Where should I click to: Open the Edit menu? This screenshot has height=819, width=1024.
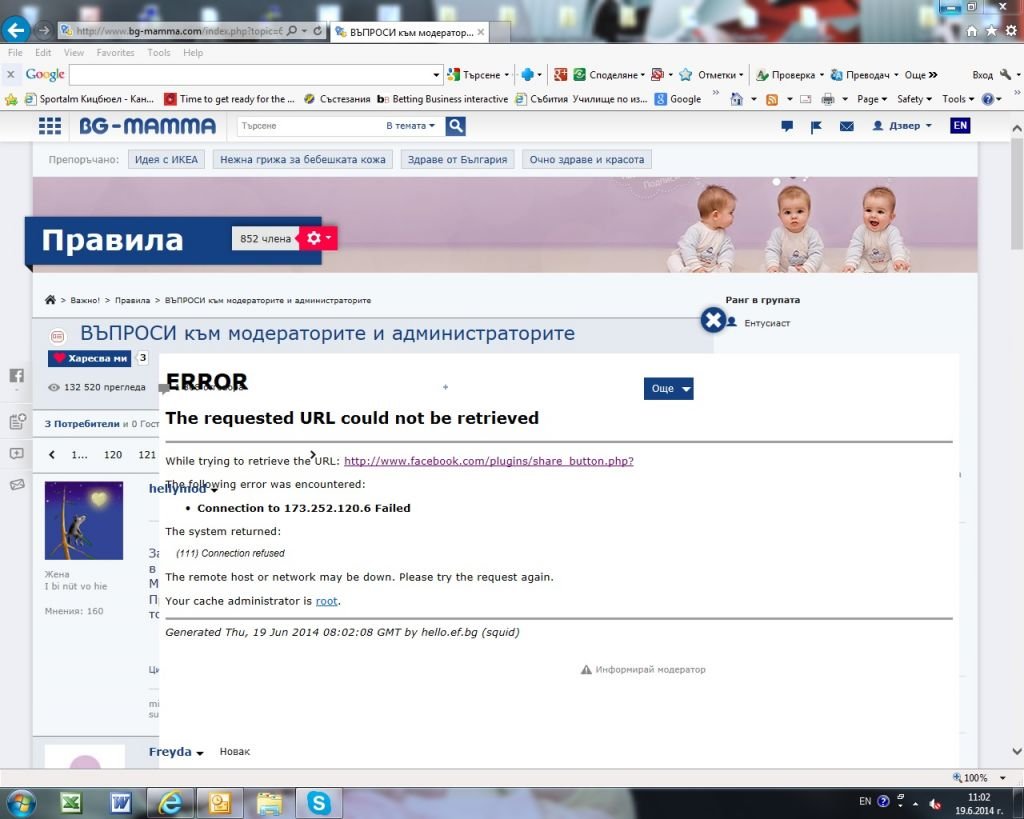43,52
